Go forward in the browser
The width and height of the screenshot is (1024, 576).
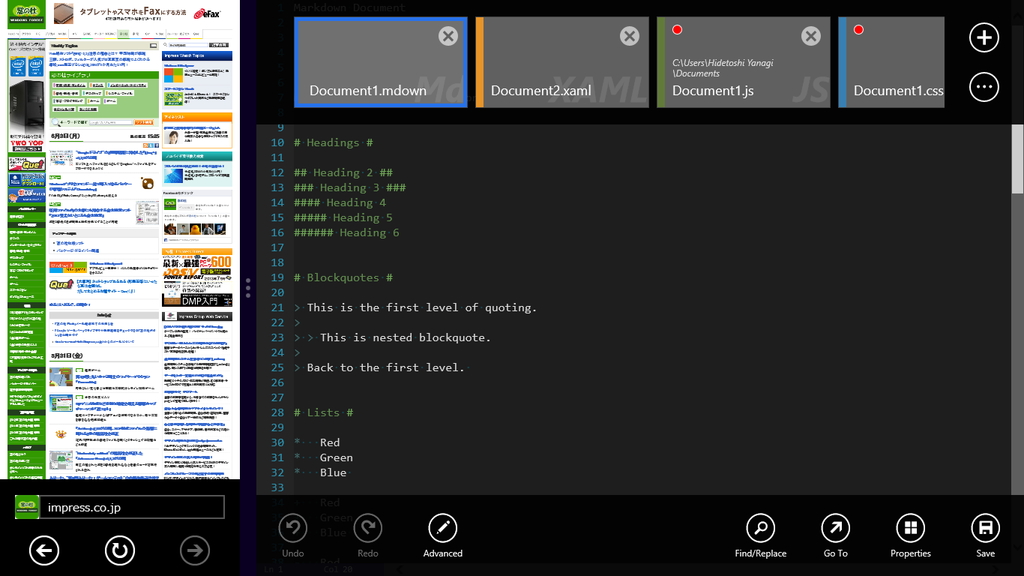(x=195, y=551)
